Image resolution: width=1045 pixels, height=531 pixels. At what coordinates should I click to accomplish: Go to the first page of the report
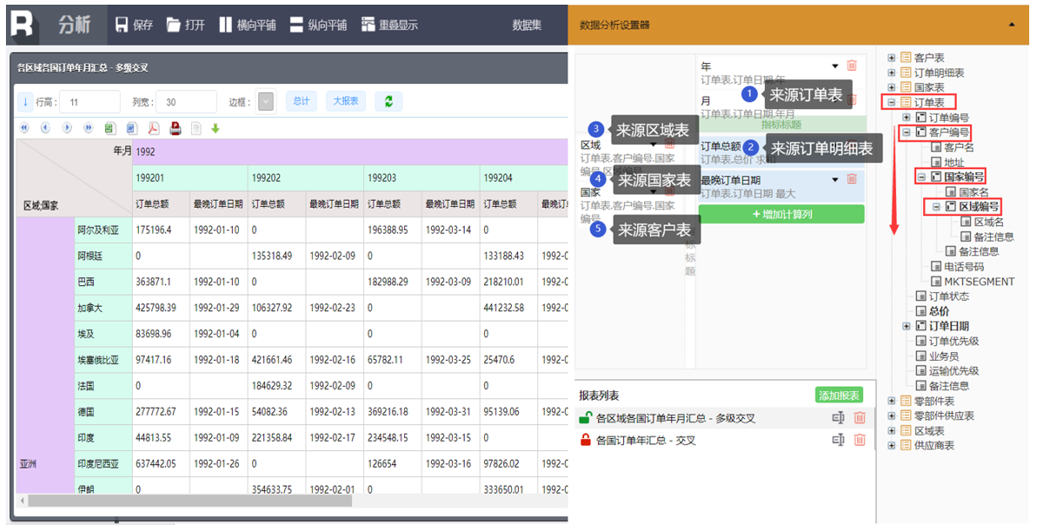[x=24, y=128]
